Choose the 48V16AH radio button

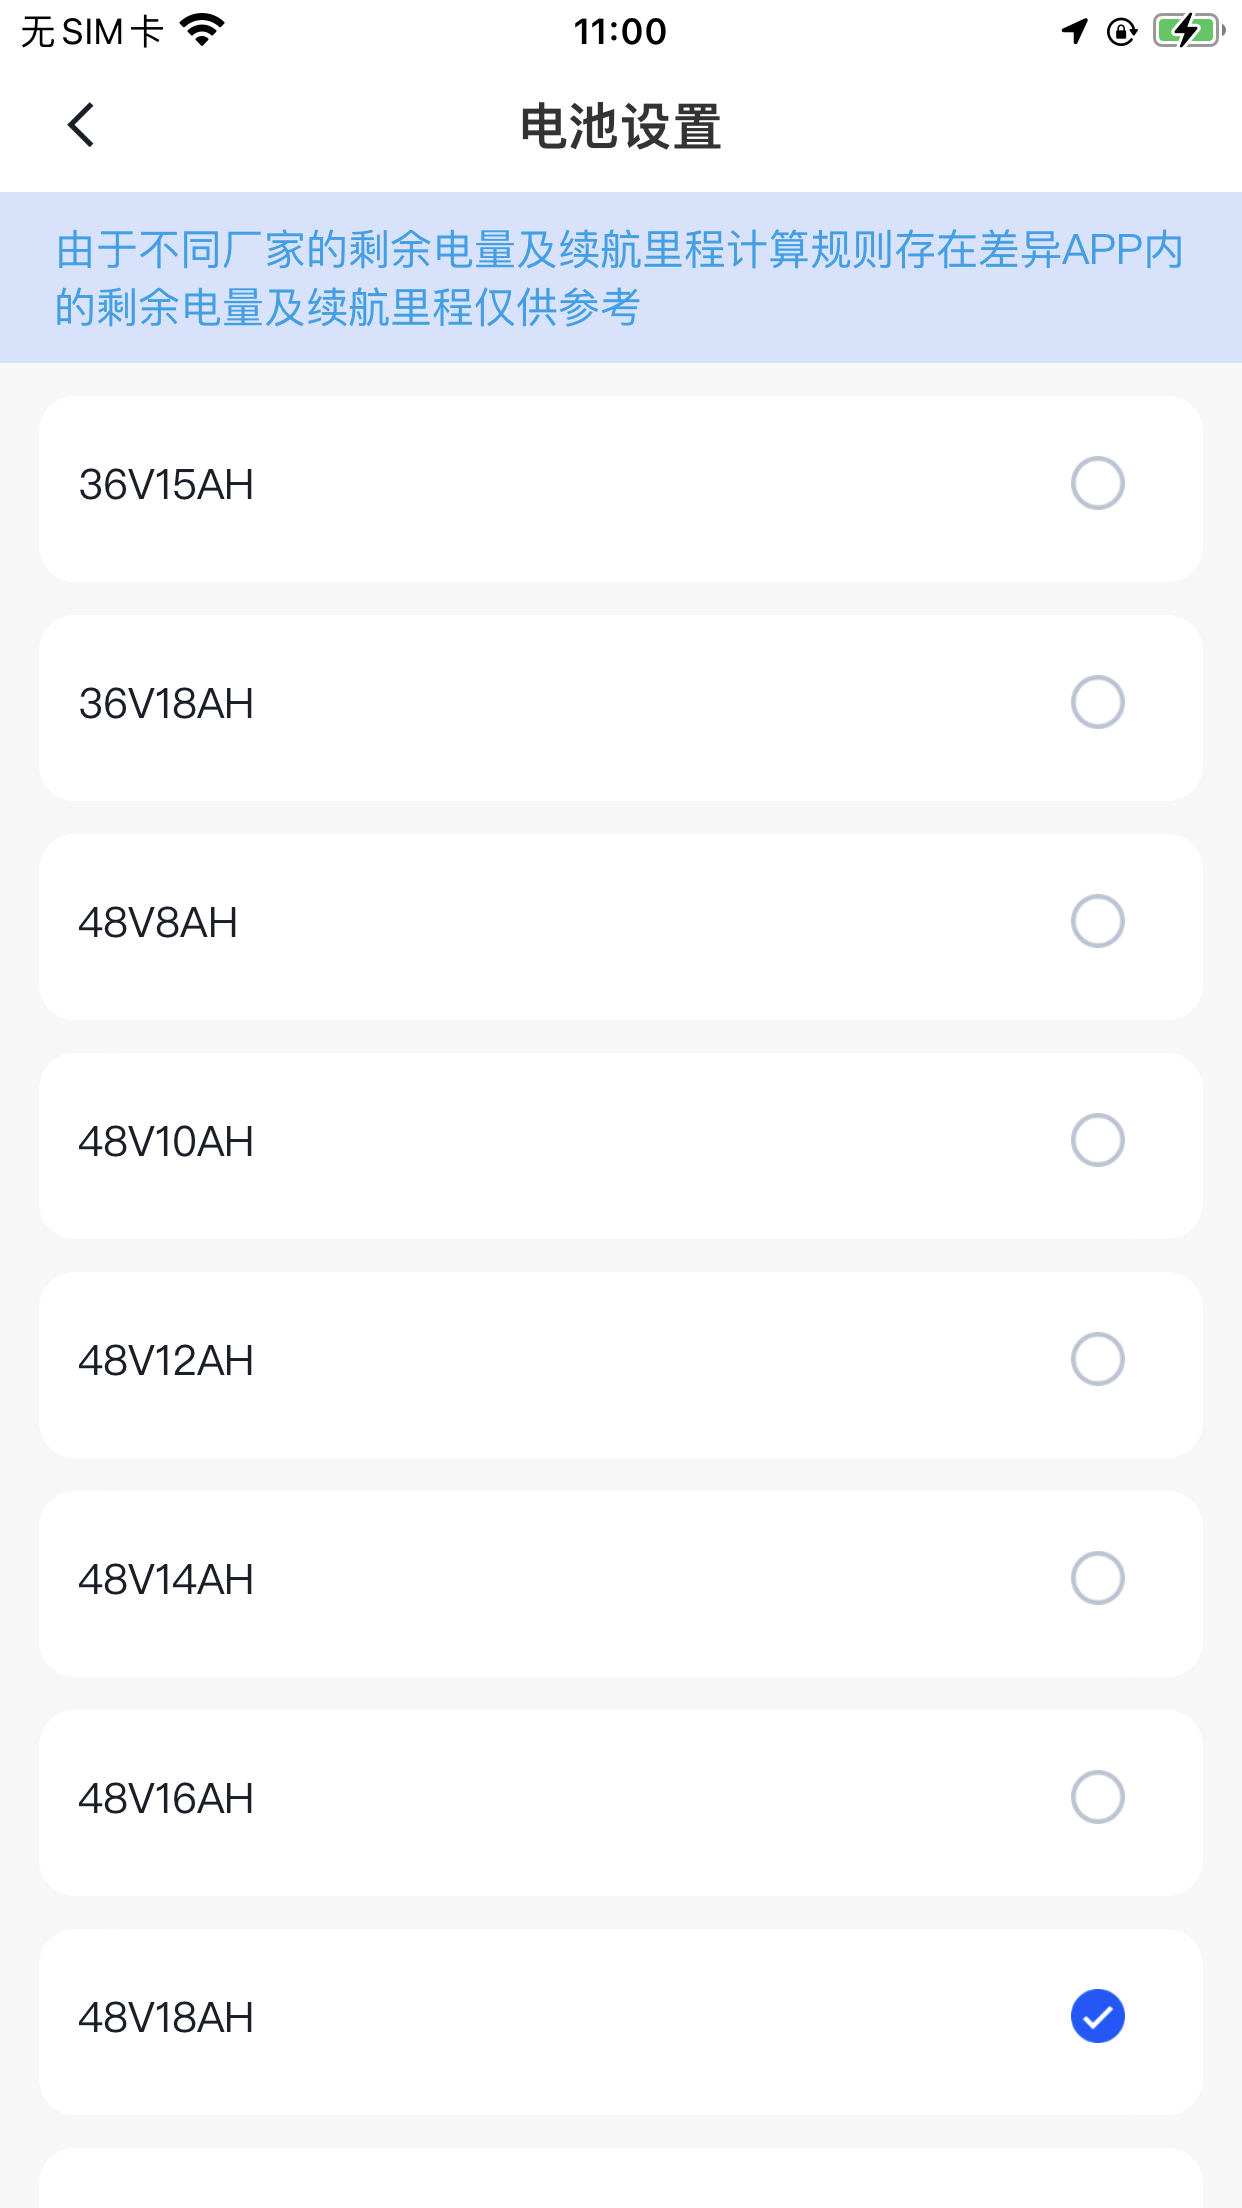(1097, 1797)
